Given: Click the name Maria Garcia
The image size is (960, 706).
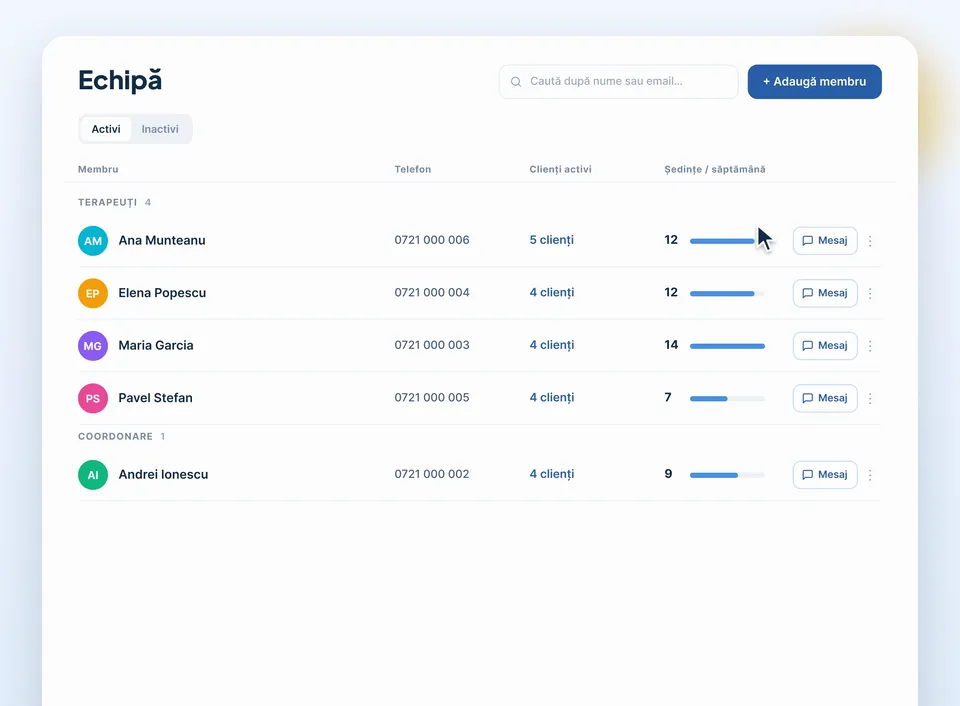Looking at the screenshot, I should 156,345.
